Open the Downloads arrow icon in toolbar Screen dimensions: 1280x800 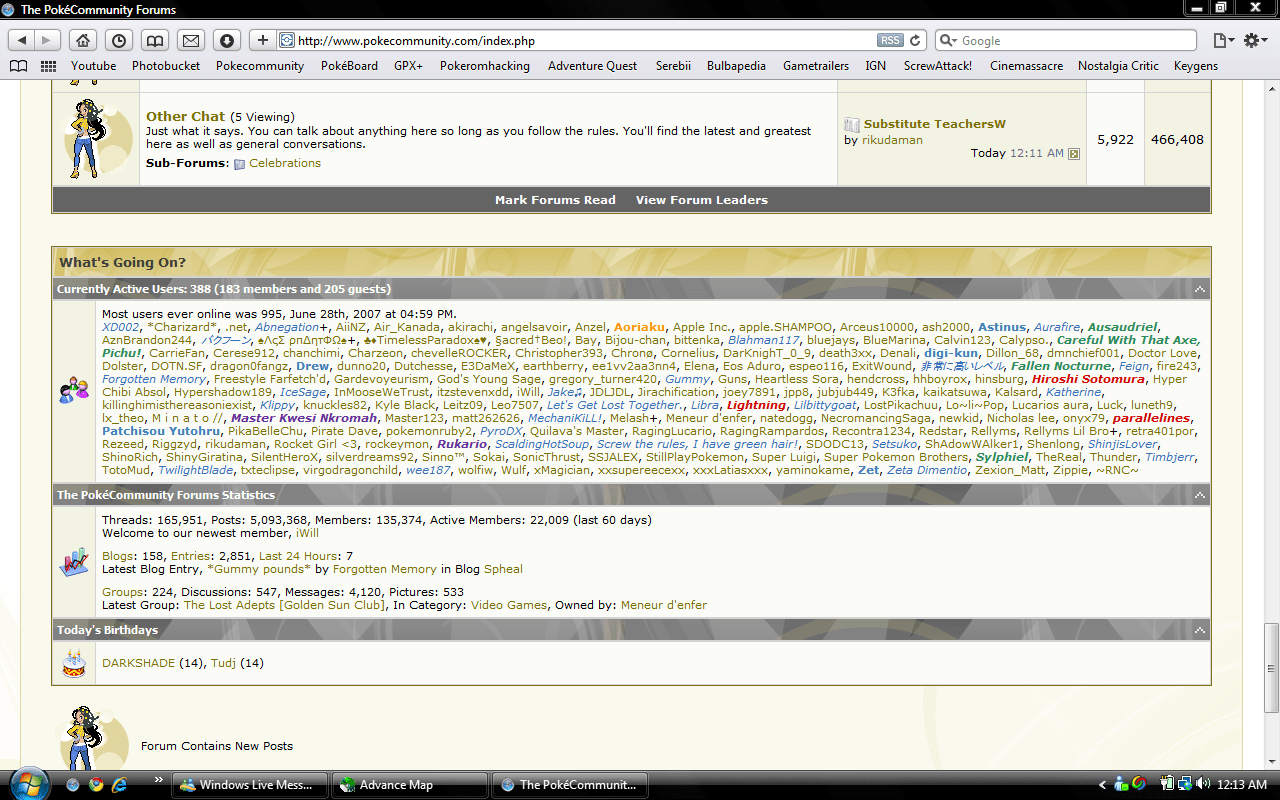coord(227,40)
